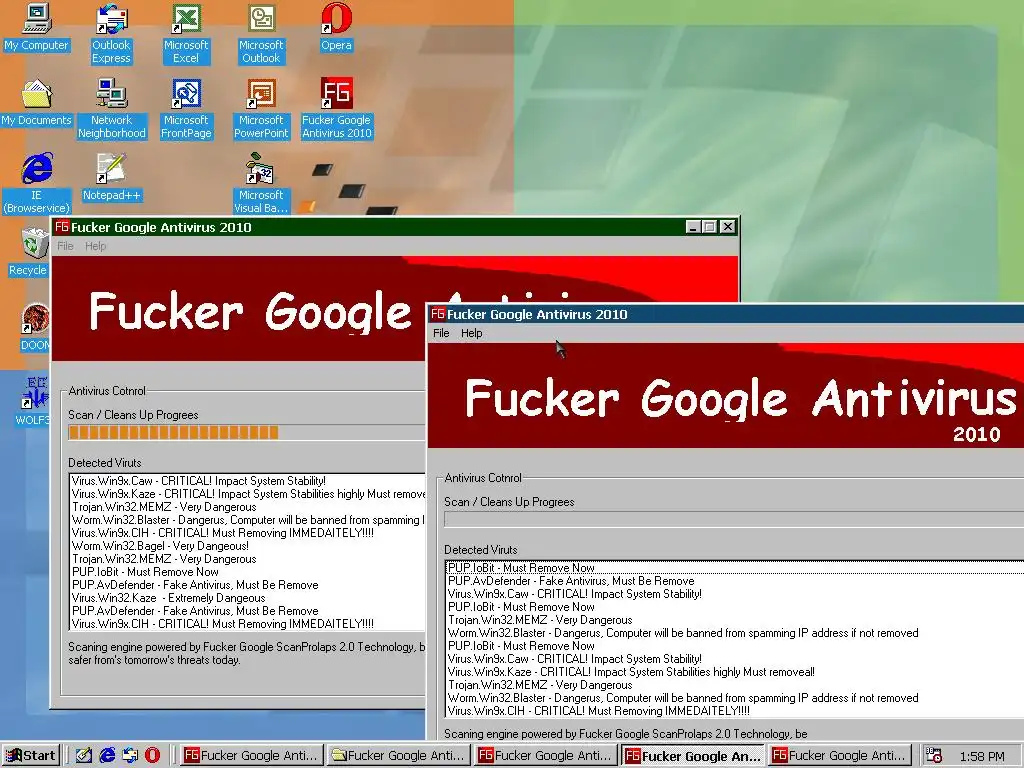This screenshot has height=768, width=1024.
Task: Select 'Virus.Win9x.Kaze' row in the front window list
Action: (735, 672)
